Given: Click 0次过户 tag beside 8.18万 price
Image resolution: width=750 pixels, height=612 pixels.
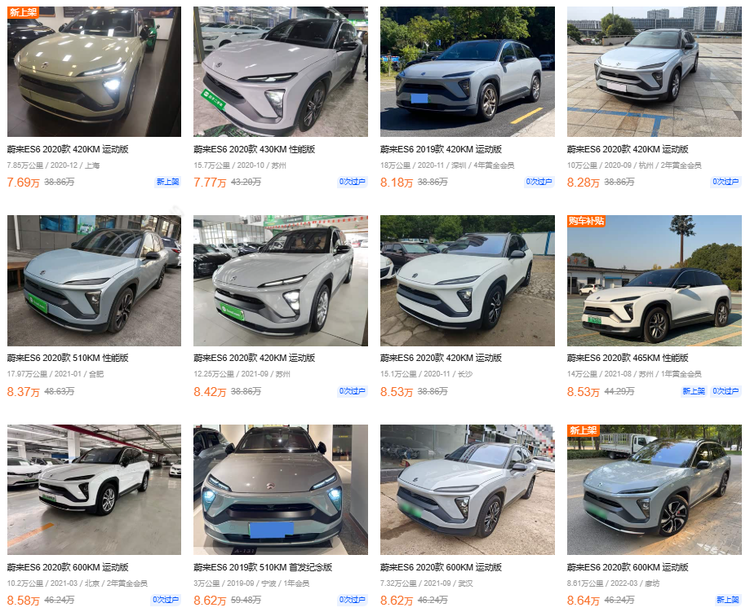Looking at the screenshot, I should (539, 182).
